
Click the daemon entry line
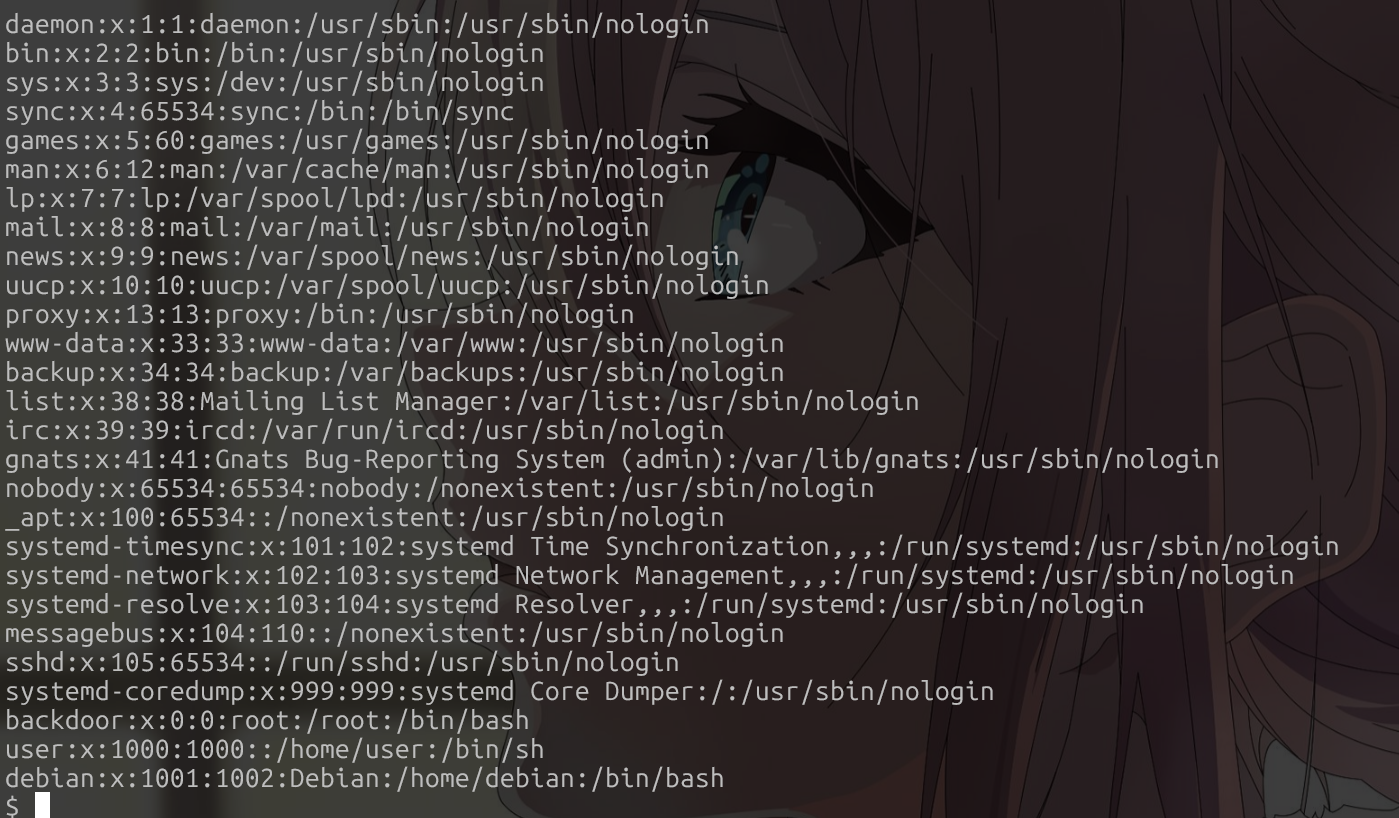[357, 24]
